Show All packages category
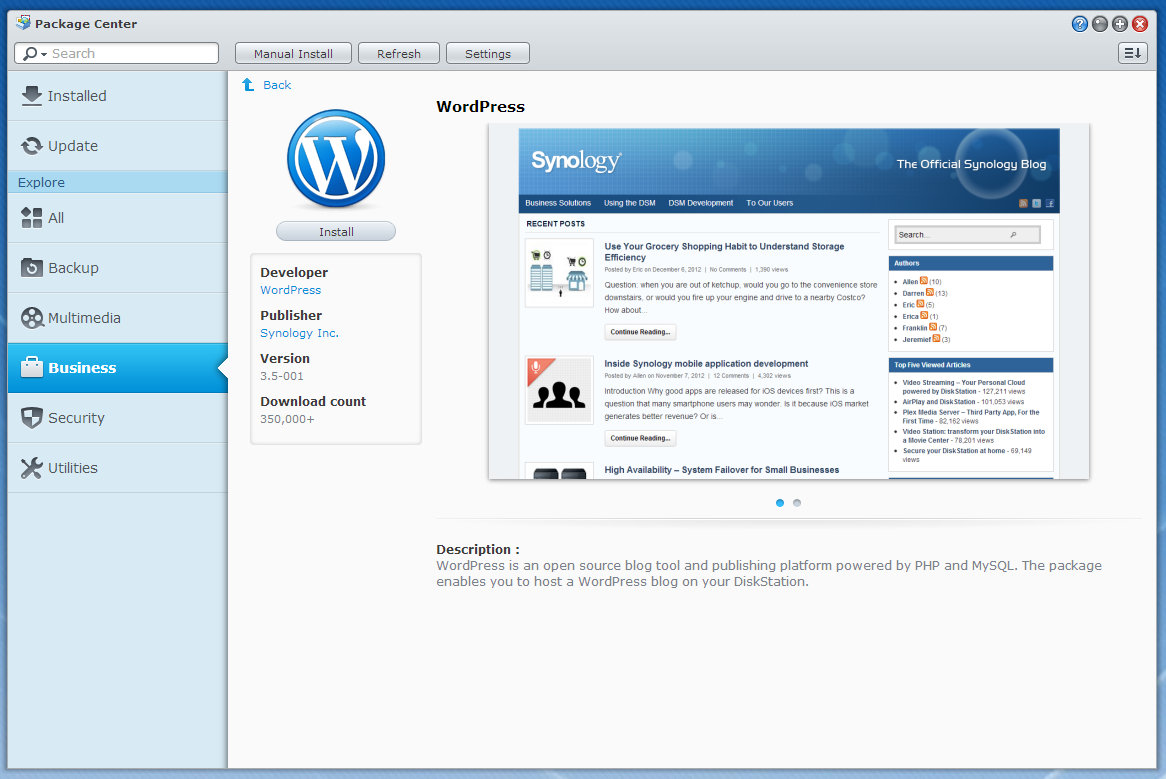1166x779 pixels. (117, 218)
